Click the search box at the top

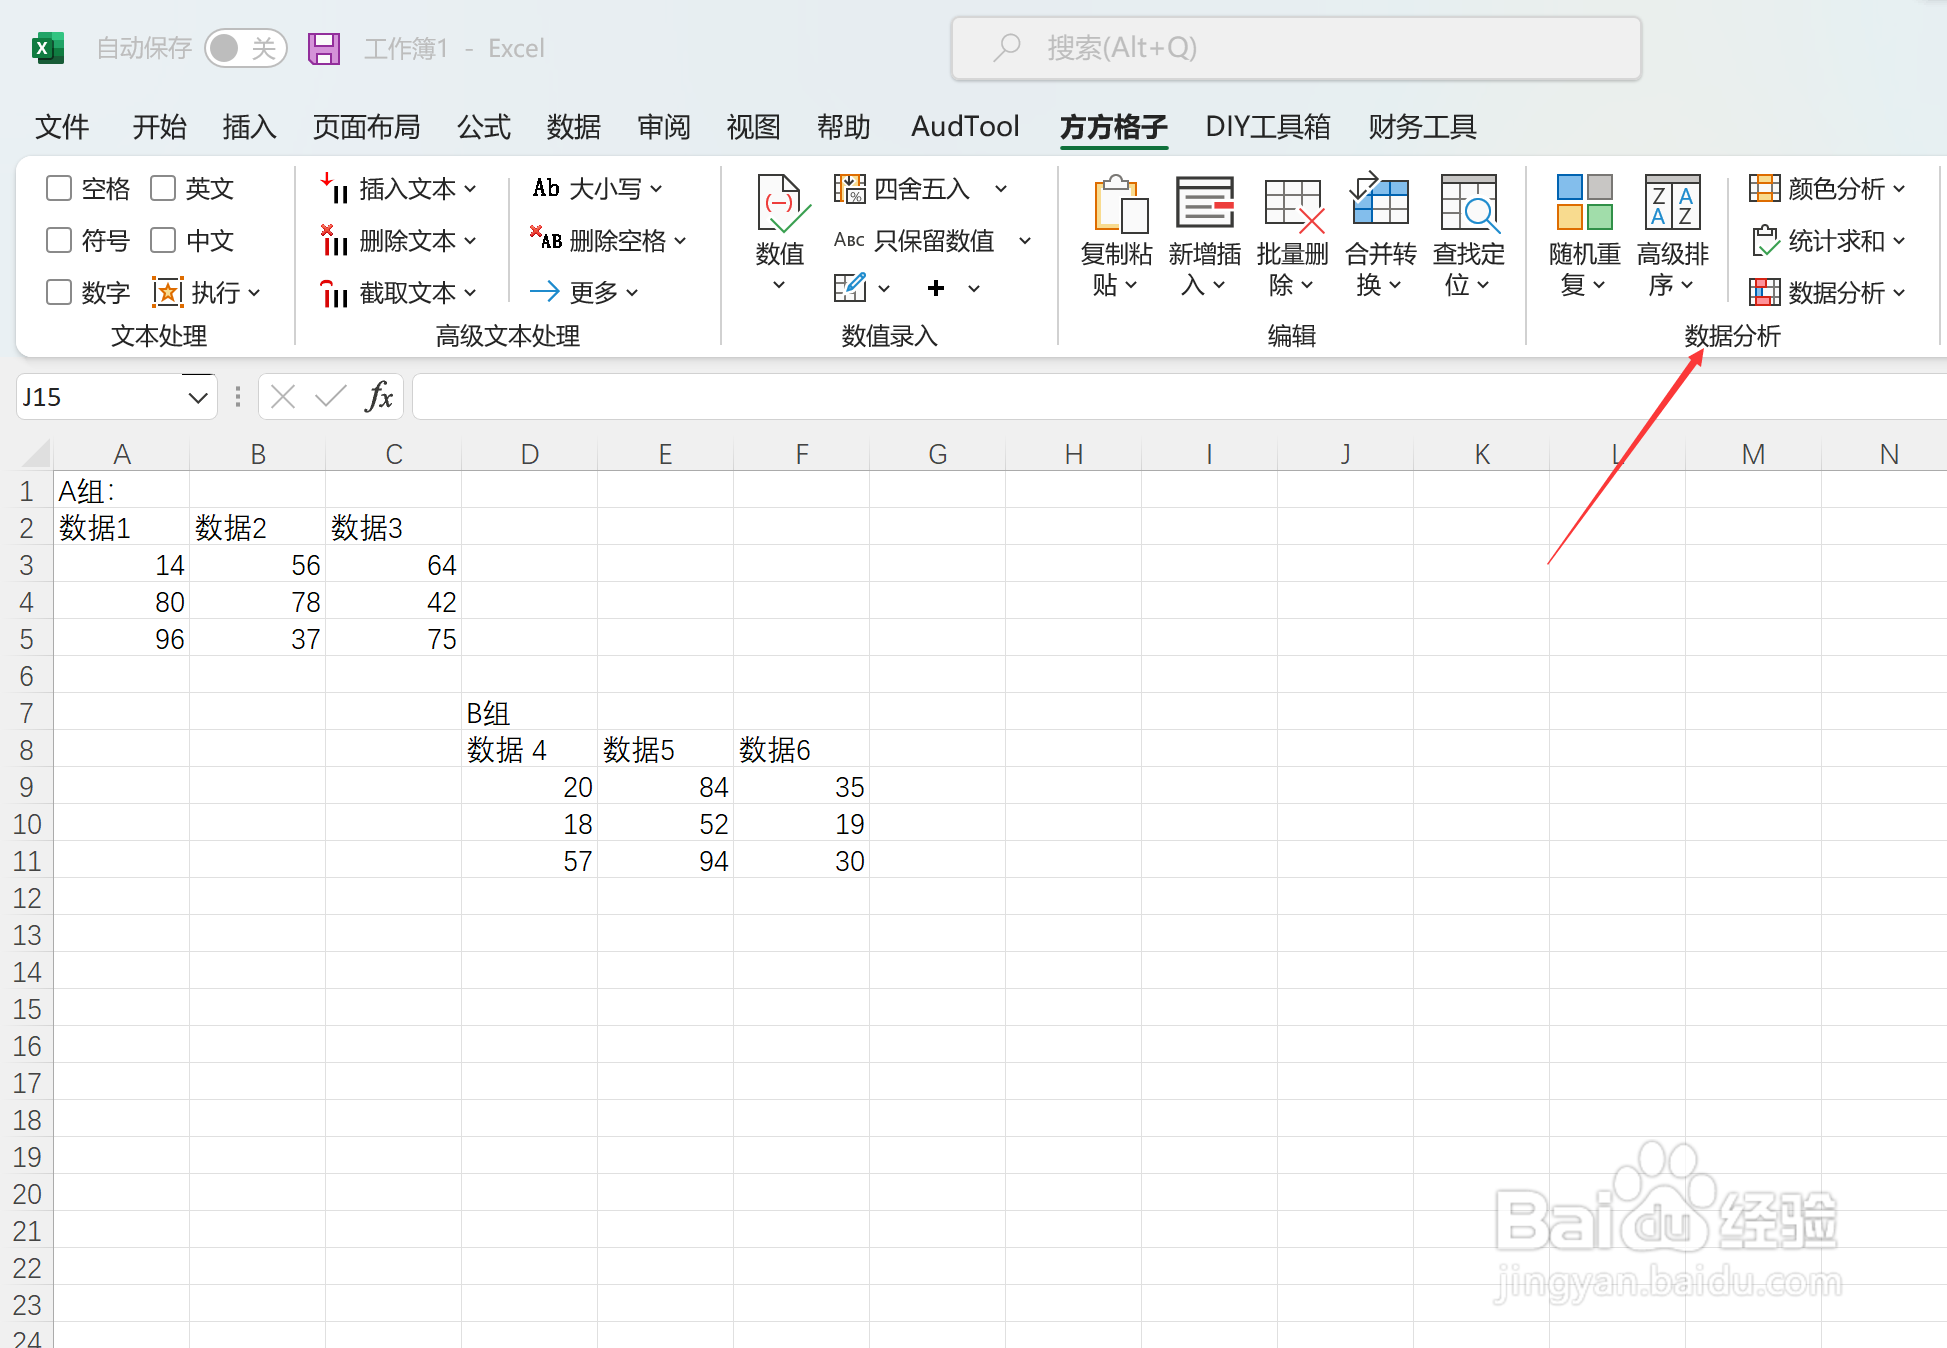pos(1295,47)
